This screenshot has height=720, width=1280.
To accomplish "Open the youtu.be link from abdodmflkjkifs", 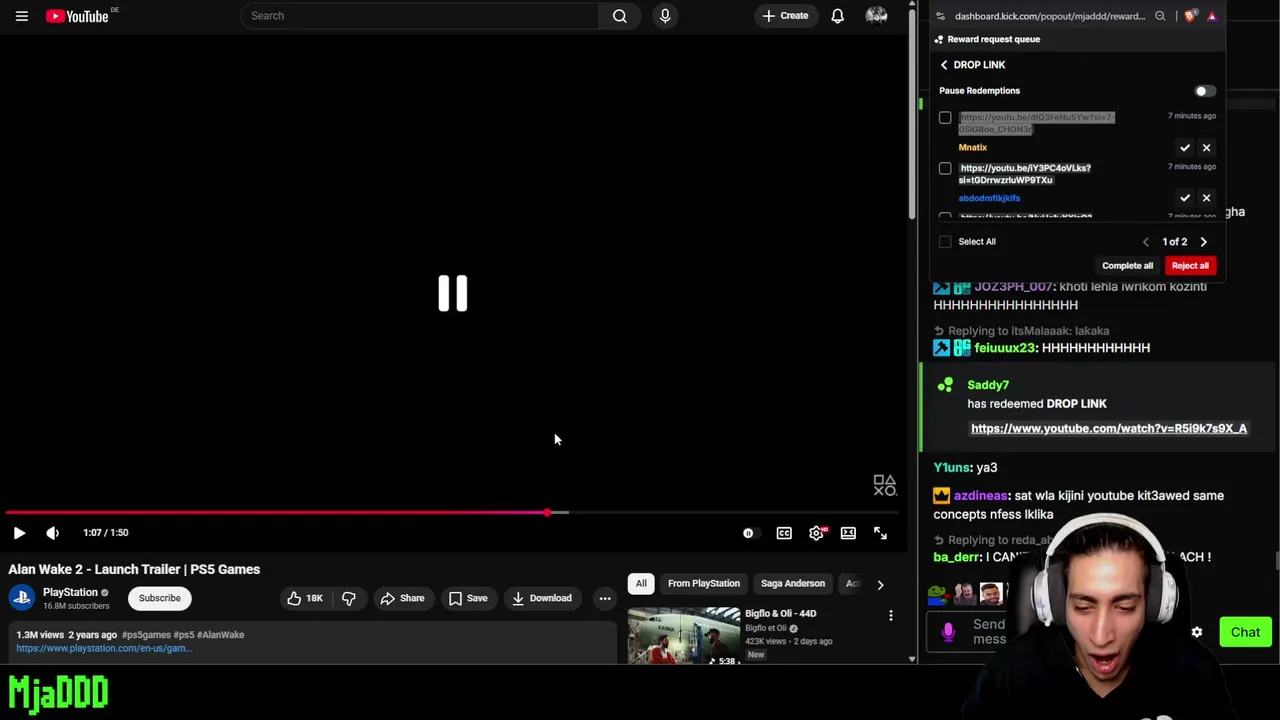I will tap(1025, 174).
